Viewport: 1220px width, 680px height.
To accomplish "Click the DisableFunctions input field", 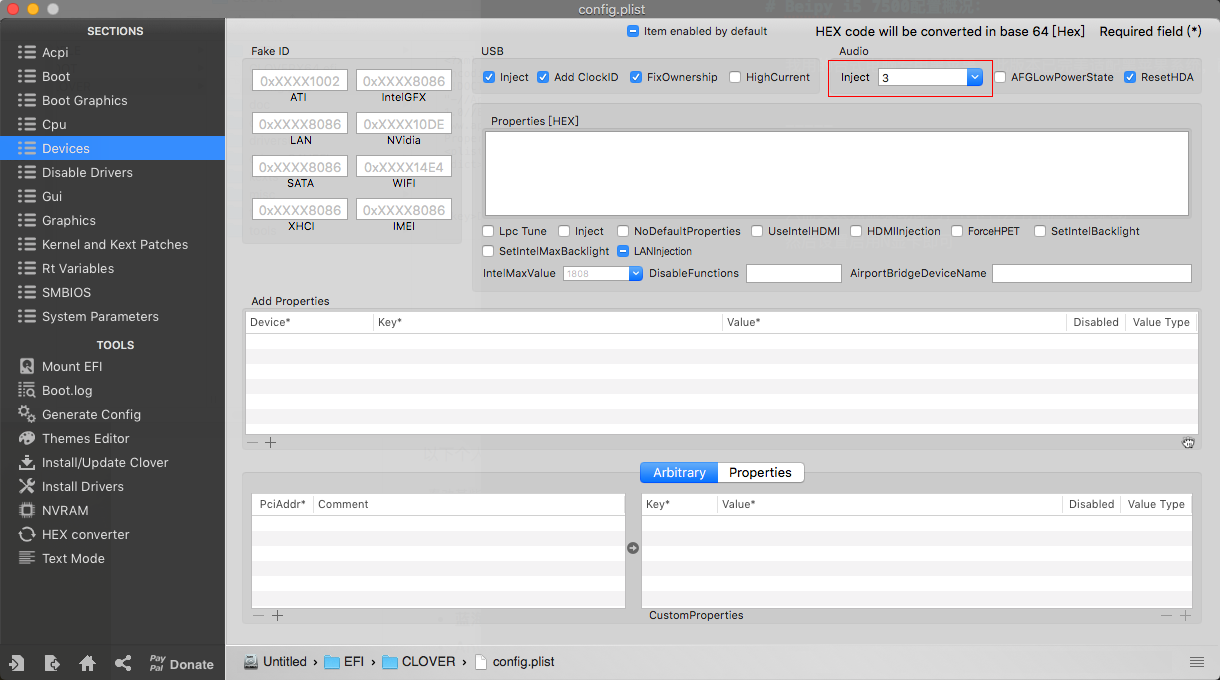I will pos(794,273).
